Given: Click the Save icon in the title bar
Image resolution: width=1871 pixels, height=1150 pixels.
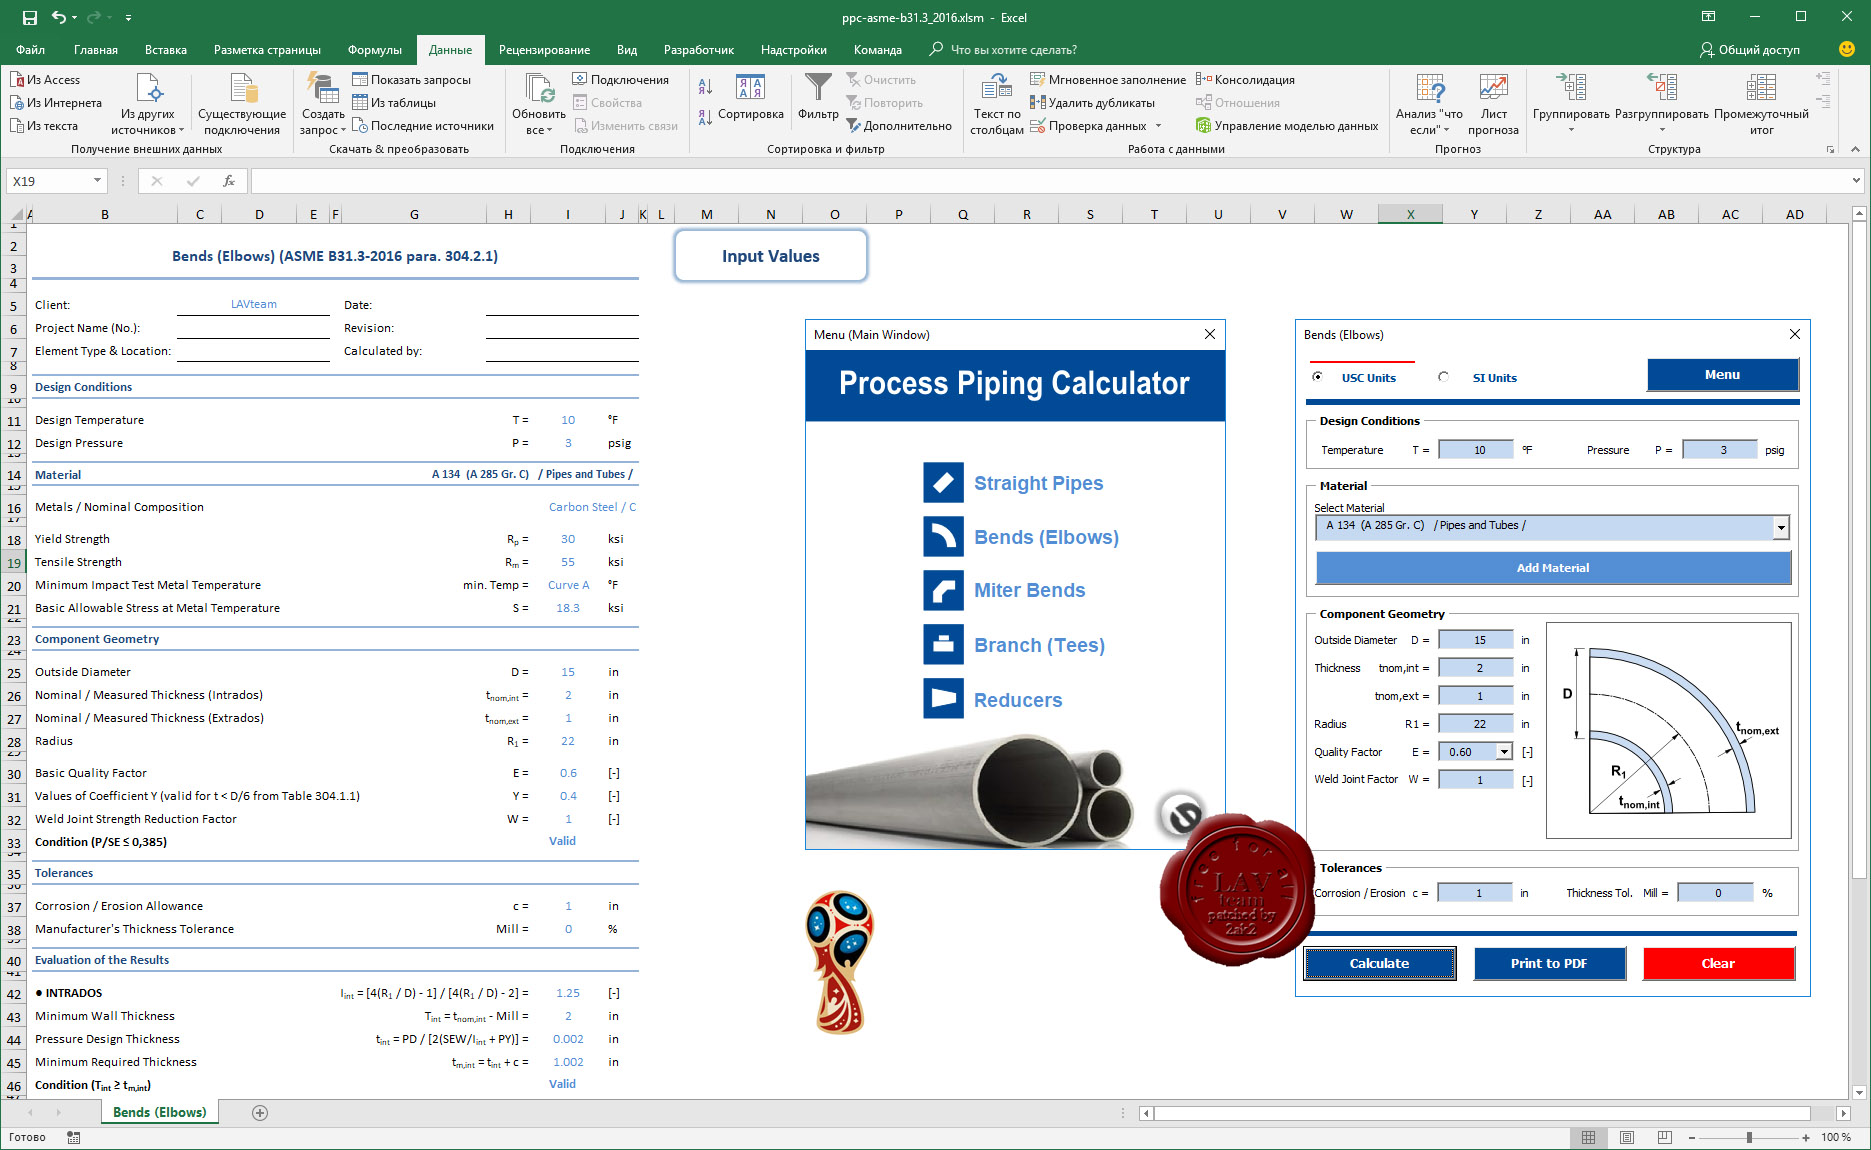Looking at the screenshot, I should [29, 17].
